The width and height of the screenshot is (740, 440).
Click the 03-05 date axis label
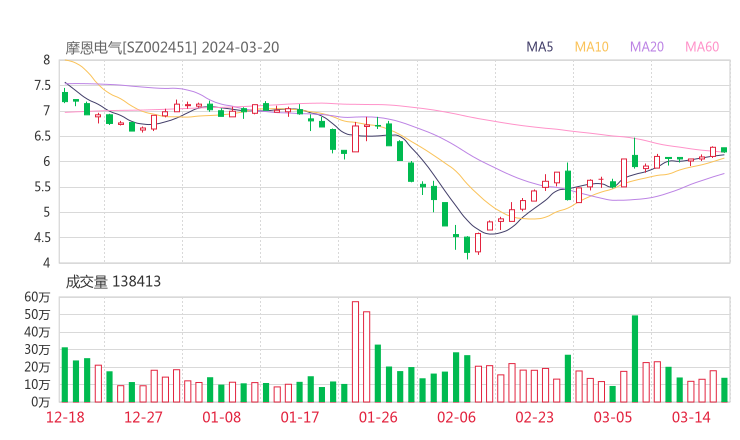click(613, 417)
